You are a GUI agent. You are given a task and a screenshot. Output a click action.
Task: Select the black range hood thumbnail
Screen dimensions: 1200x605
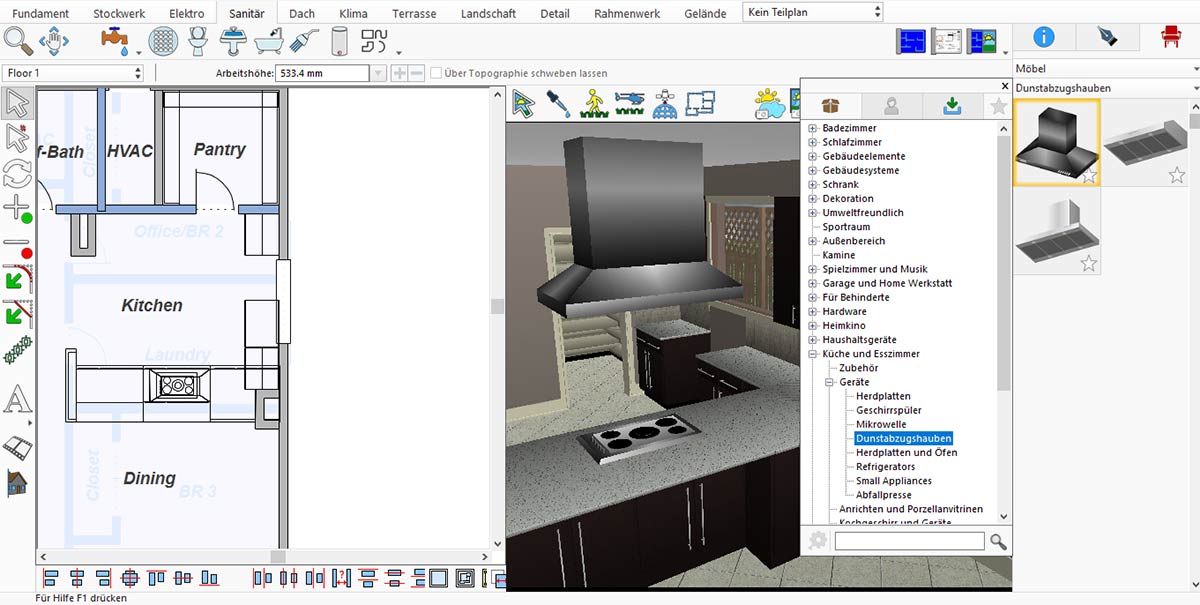(x=1057, y=143)
